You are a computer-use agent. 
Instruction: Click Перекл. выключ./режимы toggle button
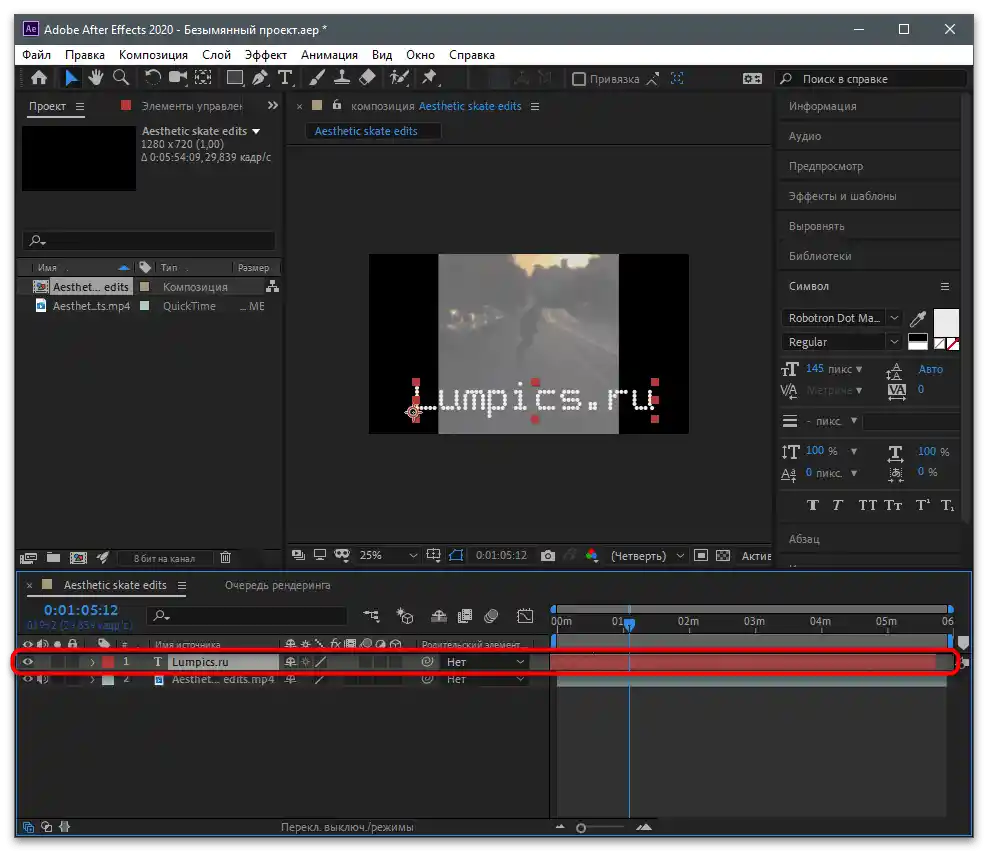pos(347,827)
